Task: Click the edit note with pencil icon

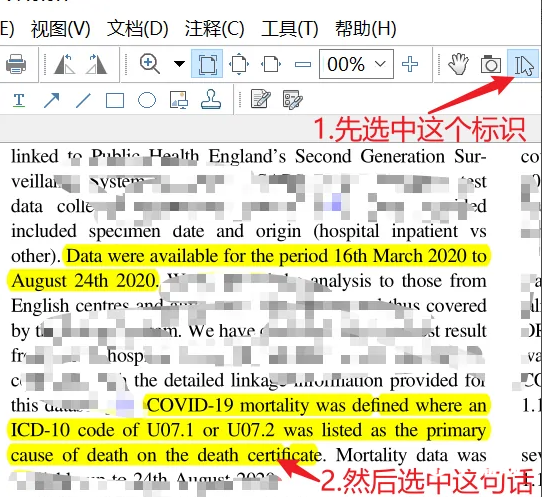Action: click(x=261, y=99)
